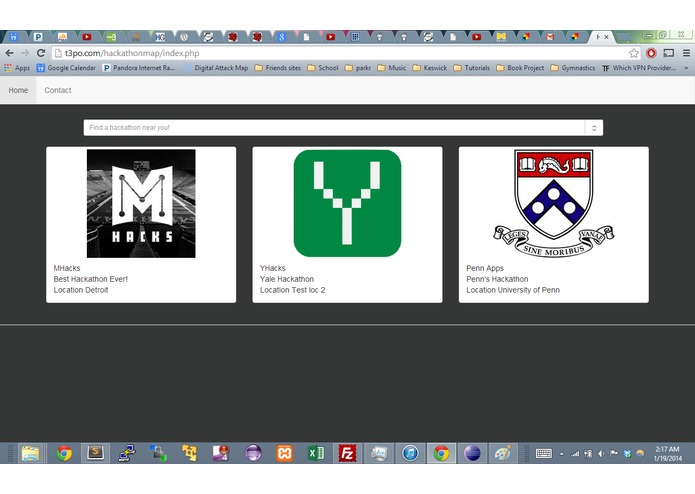Image resolution: width=695 pixels, height=494 pixels.
Task: Switch to the green W3 browser tab
Action: [111, 37]
